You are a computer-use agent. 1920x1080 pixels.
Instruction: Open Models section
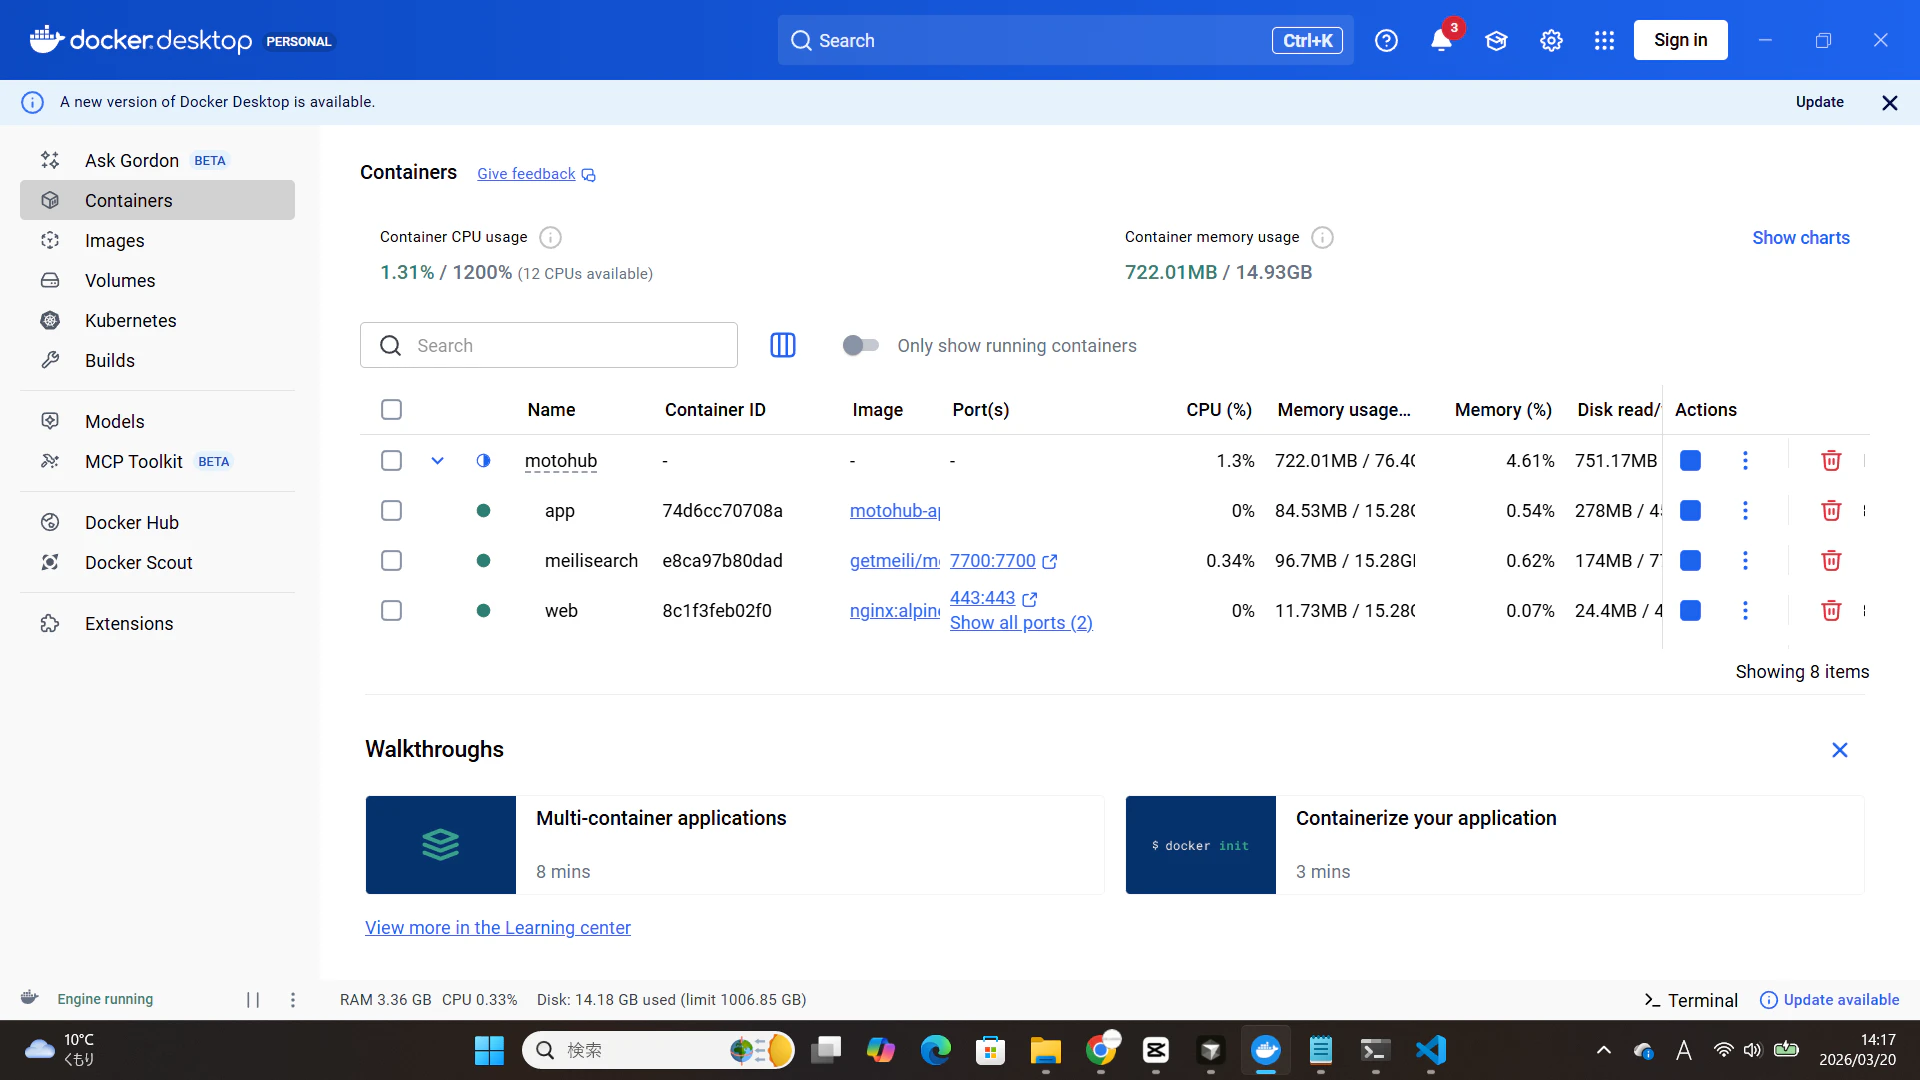point(157,421)
